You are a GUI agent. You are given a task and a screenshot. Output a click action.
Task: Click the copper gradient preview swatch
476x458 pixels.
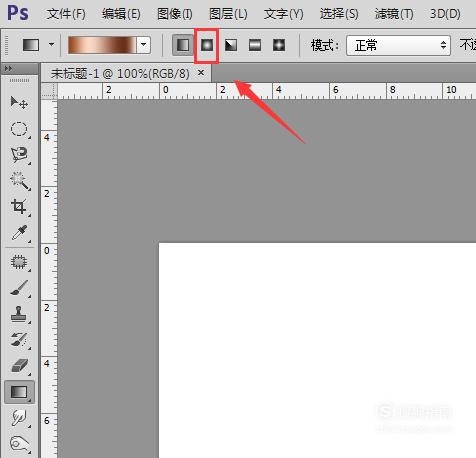click(102, 45)
